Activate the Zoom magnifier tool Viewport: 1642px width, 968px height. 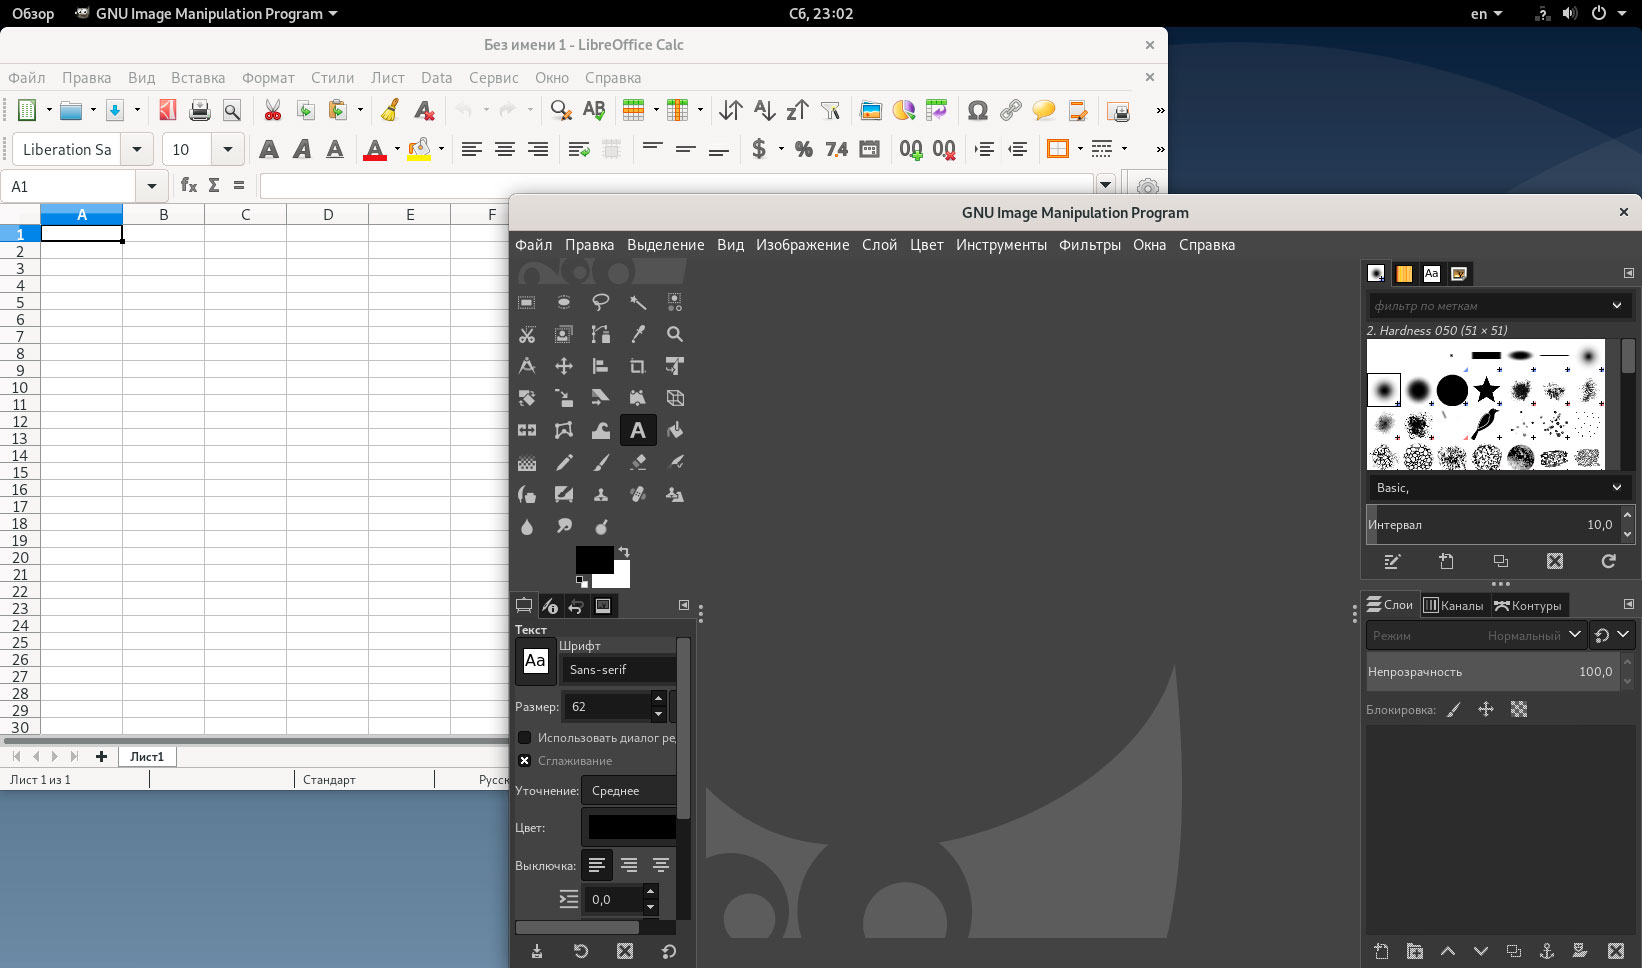point(675,334)
